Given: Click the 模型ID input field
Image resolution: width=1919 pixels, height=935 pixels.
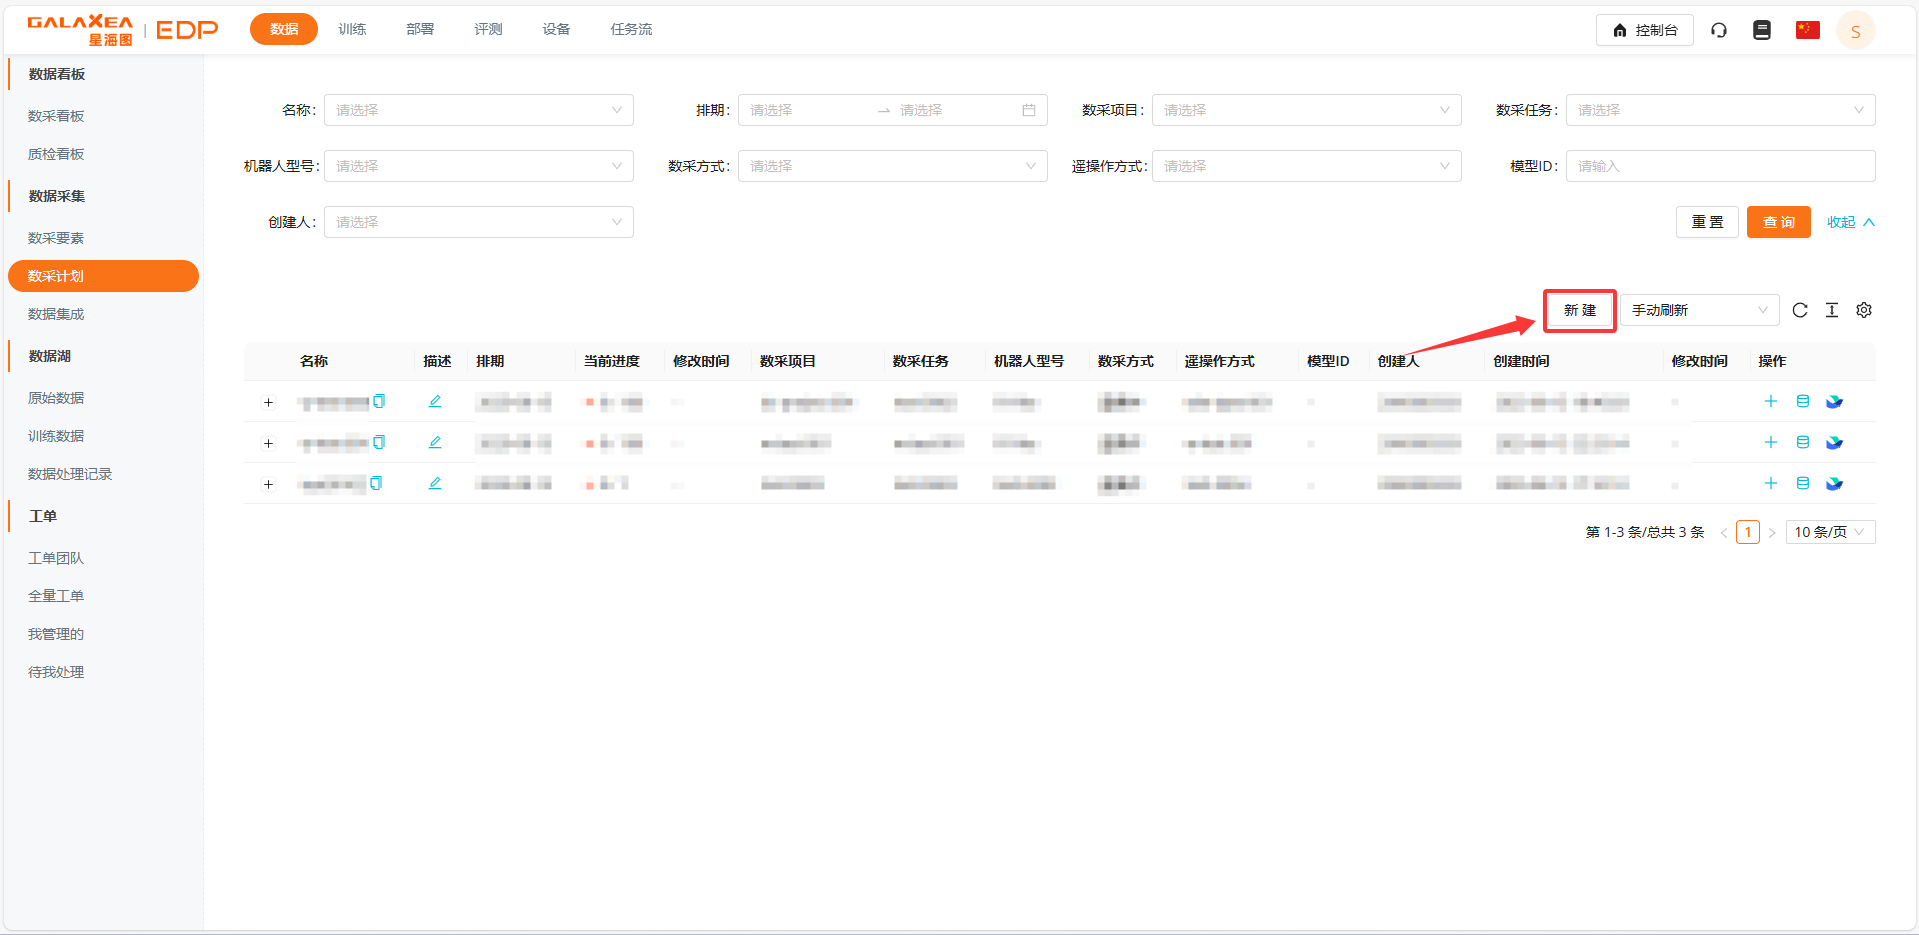Looking at the screenshot, I should [1720, 166].
